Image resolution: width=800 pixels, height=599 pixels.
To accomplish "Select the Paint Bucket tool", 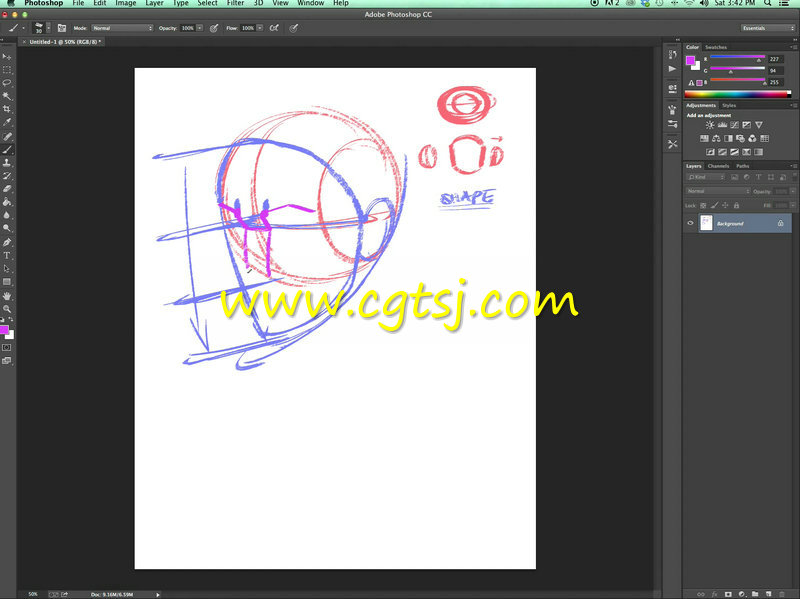I will [7, 203].
